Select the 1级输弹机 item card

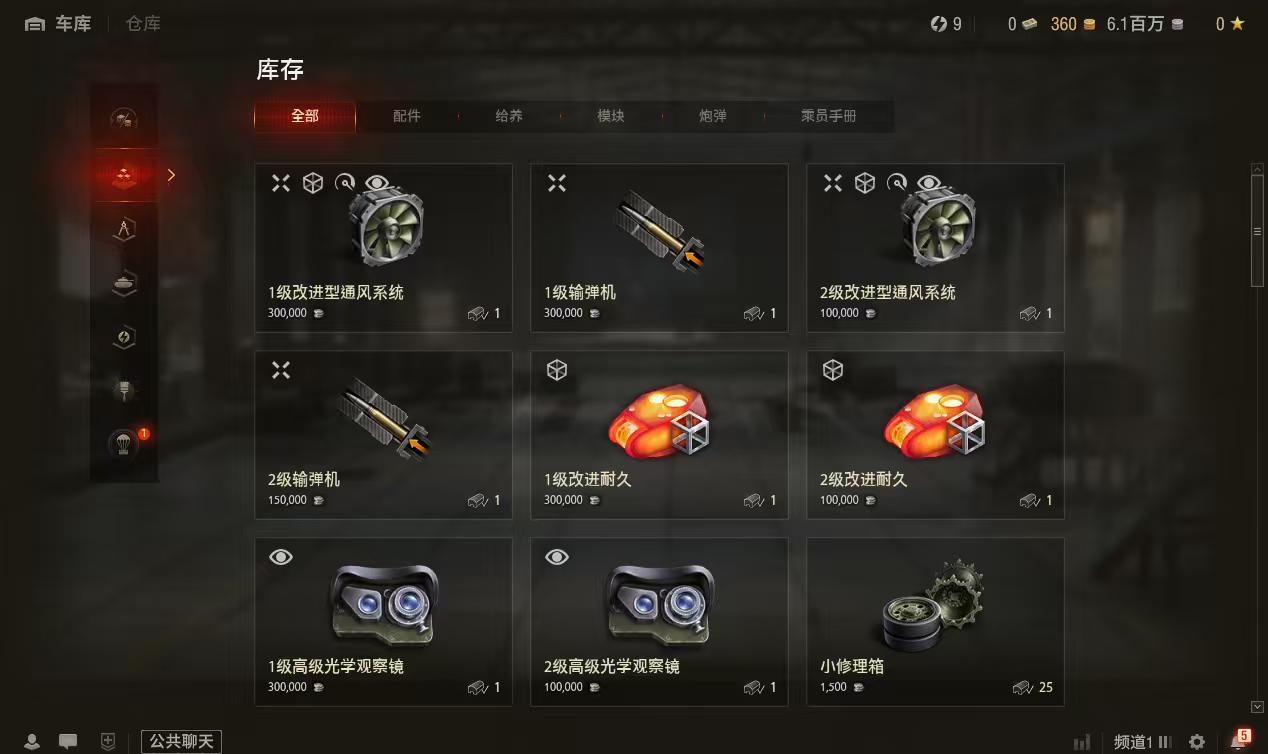click(659, 248)
